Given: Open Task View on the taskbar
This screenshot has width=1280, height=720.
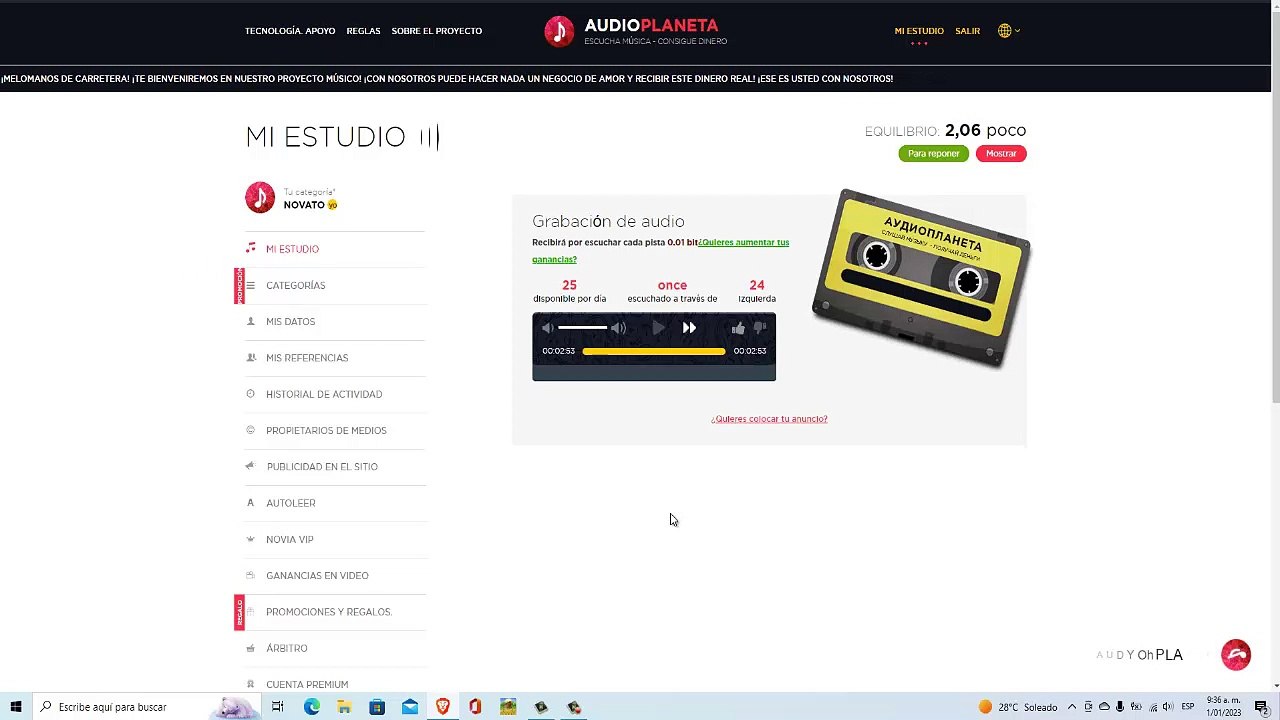Looking at the screenshot, I should point(278,707).
